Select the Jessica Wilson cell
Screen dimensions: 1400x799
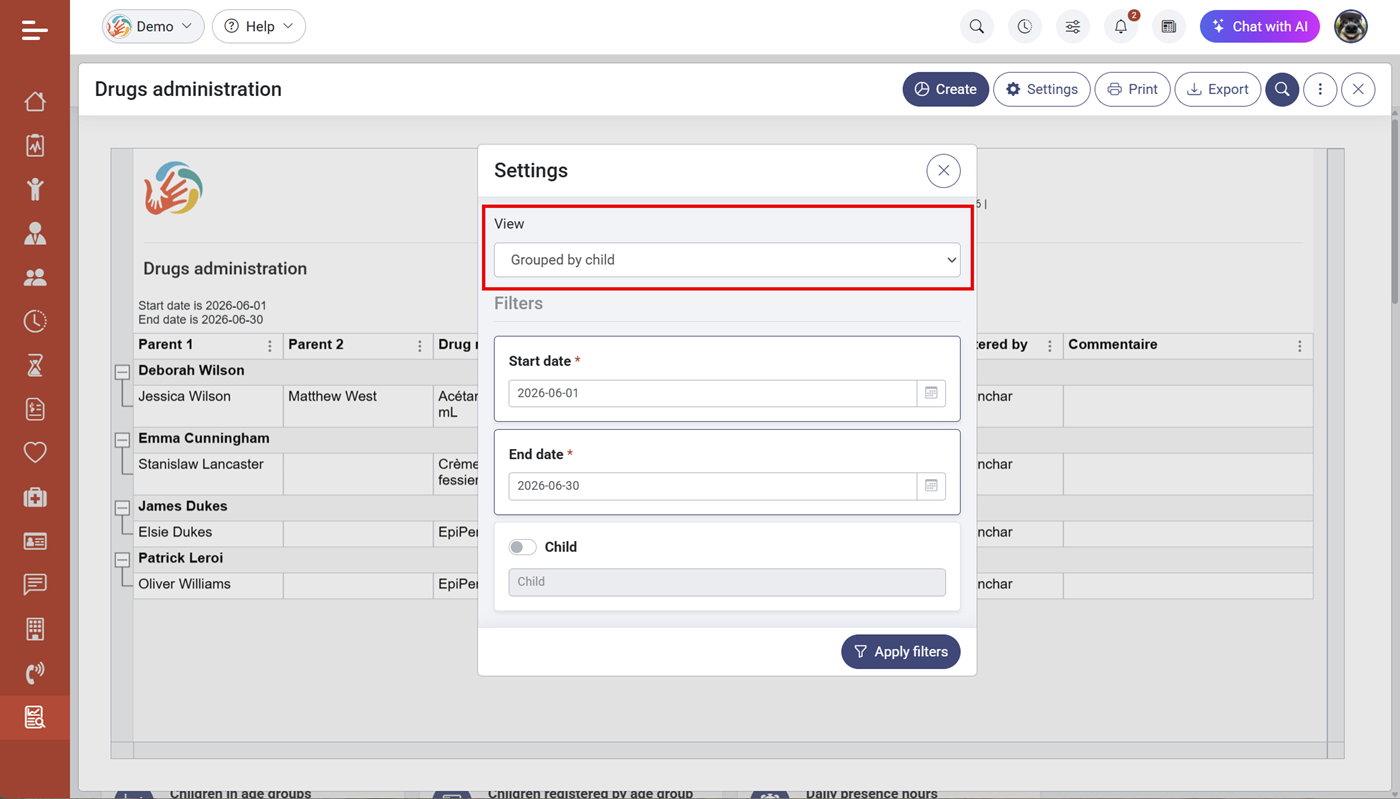(208, 406)
